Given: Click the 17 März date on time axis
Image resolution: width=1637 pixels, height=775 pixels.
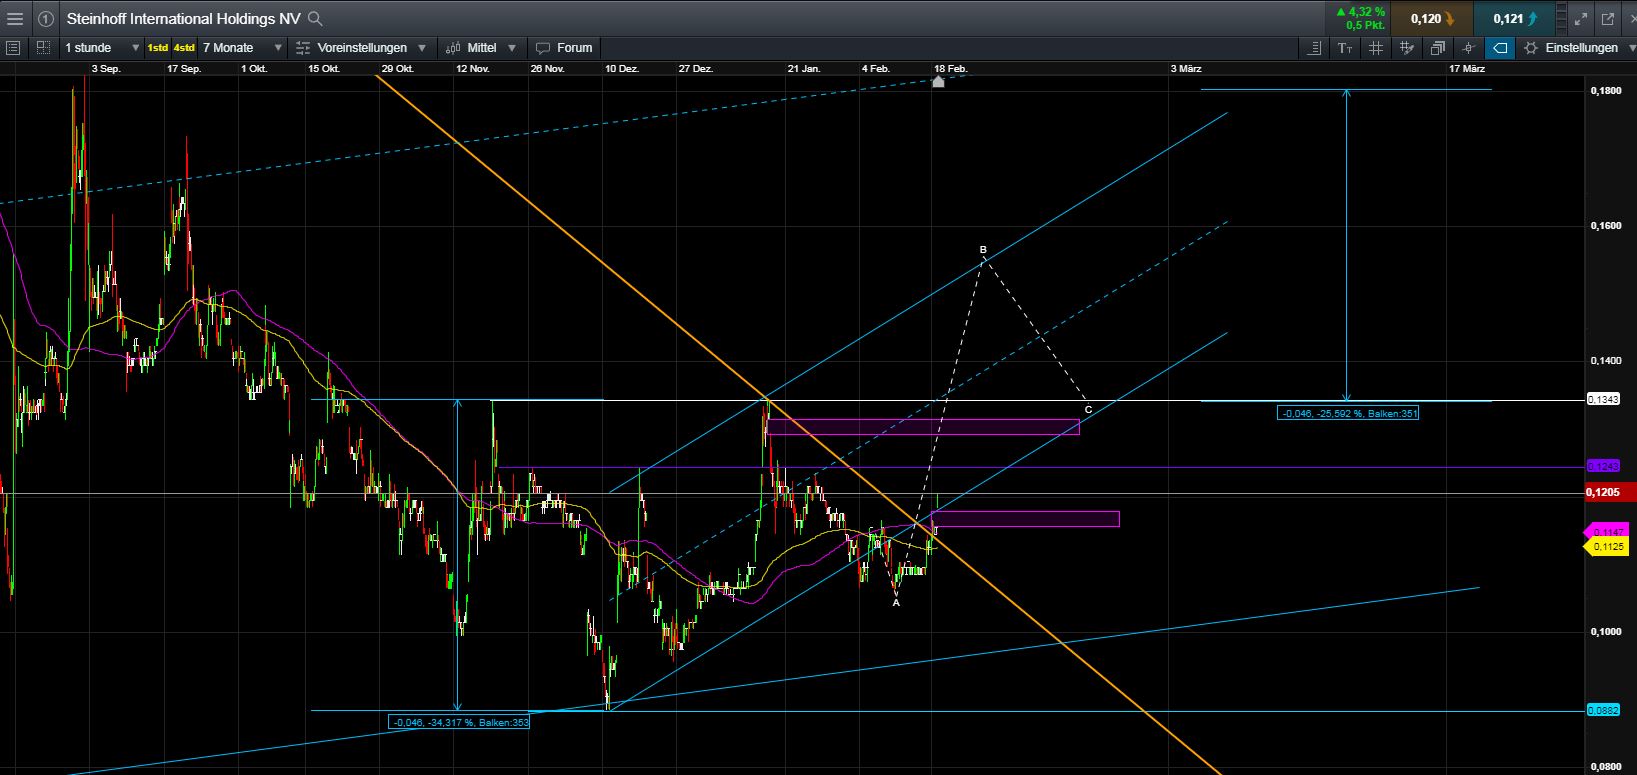Looking at the screenshot, I should coord(1467,68).
